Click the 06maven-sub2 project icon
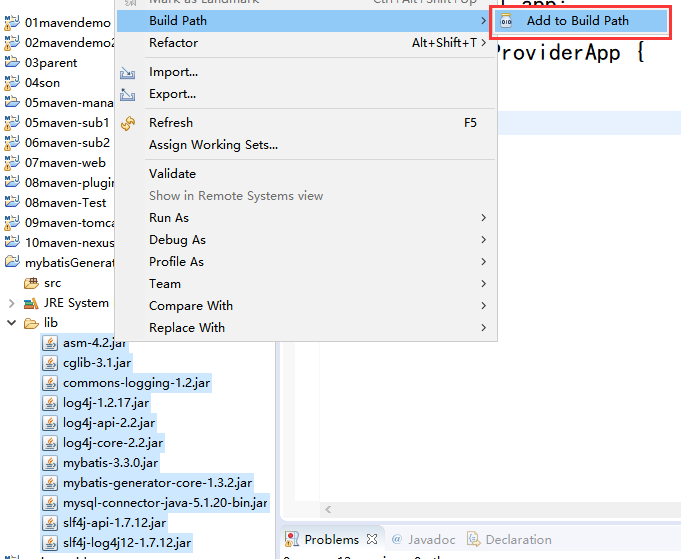This screenshot has height=559, width=681. 12,142
